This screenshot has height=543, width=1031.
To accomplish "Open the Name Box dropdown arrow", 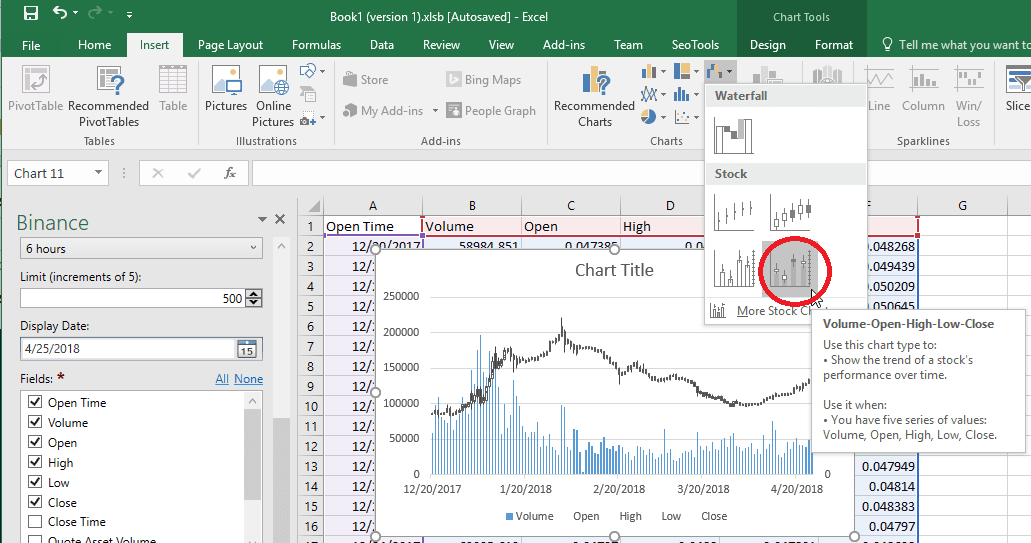I will (x=98, y=173).
